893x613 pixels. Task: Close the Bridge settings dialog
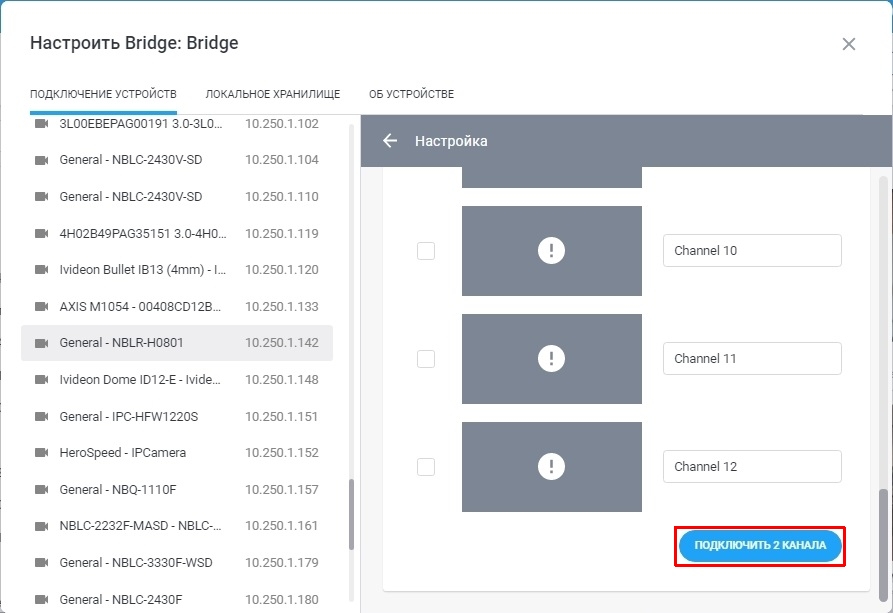849,44
